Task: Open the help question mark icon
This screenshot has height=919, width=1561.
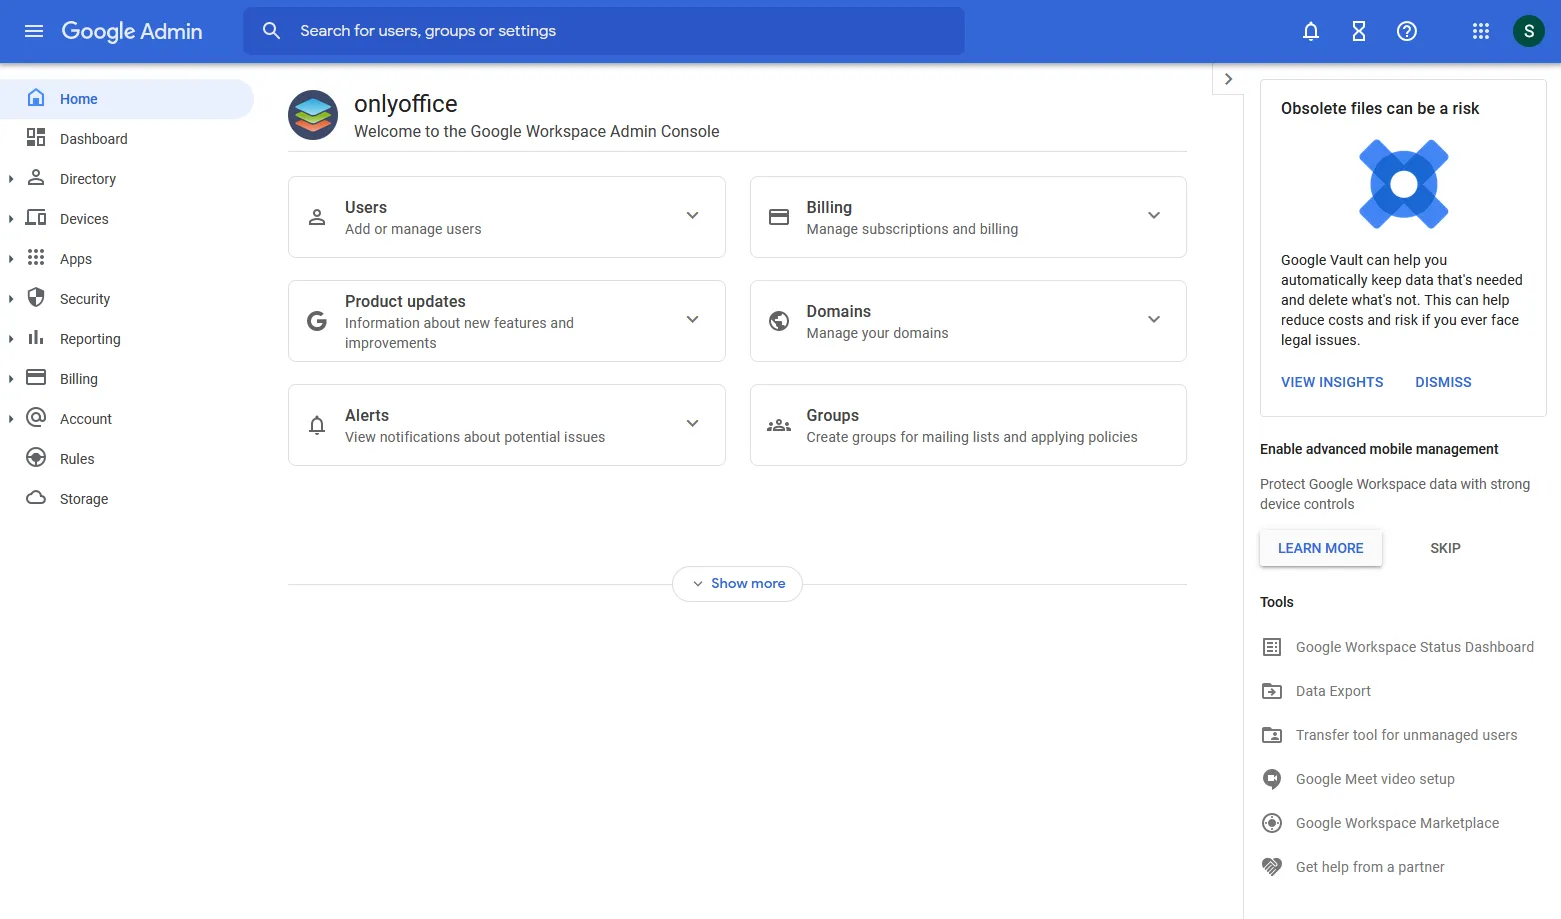Action: (1407, 31)
